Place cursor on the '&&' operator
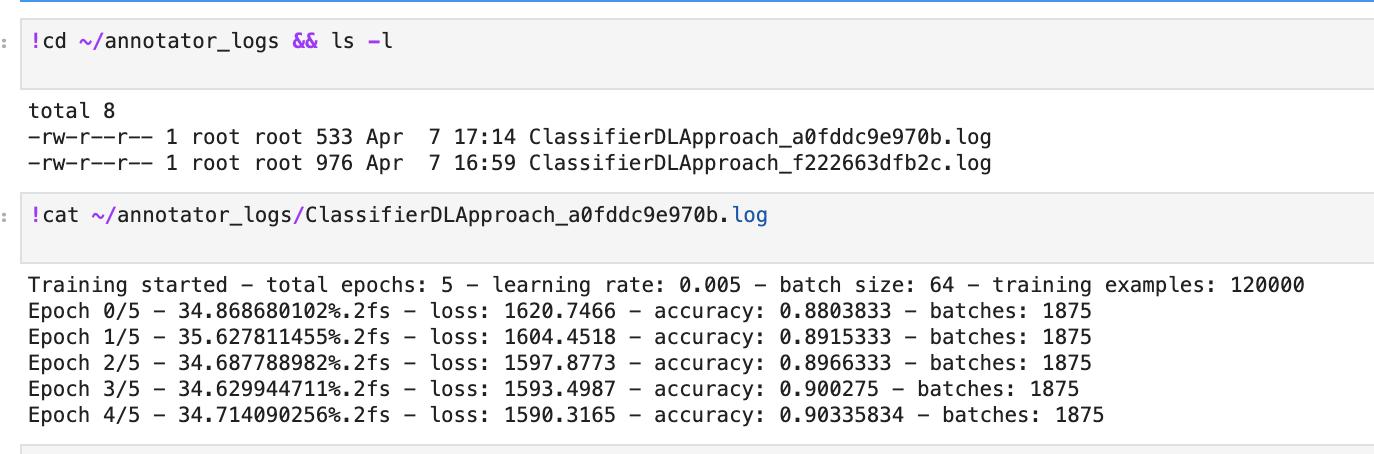This screenshot has width=1374, height=454. click(x=305, y=43)
